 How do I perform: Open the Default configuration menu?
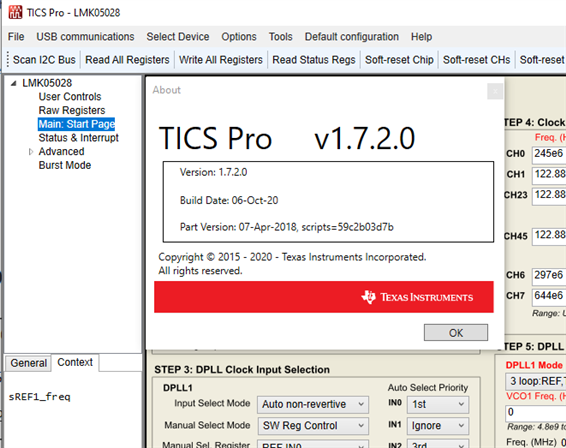tap(352, 36)
